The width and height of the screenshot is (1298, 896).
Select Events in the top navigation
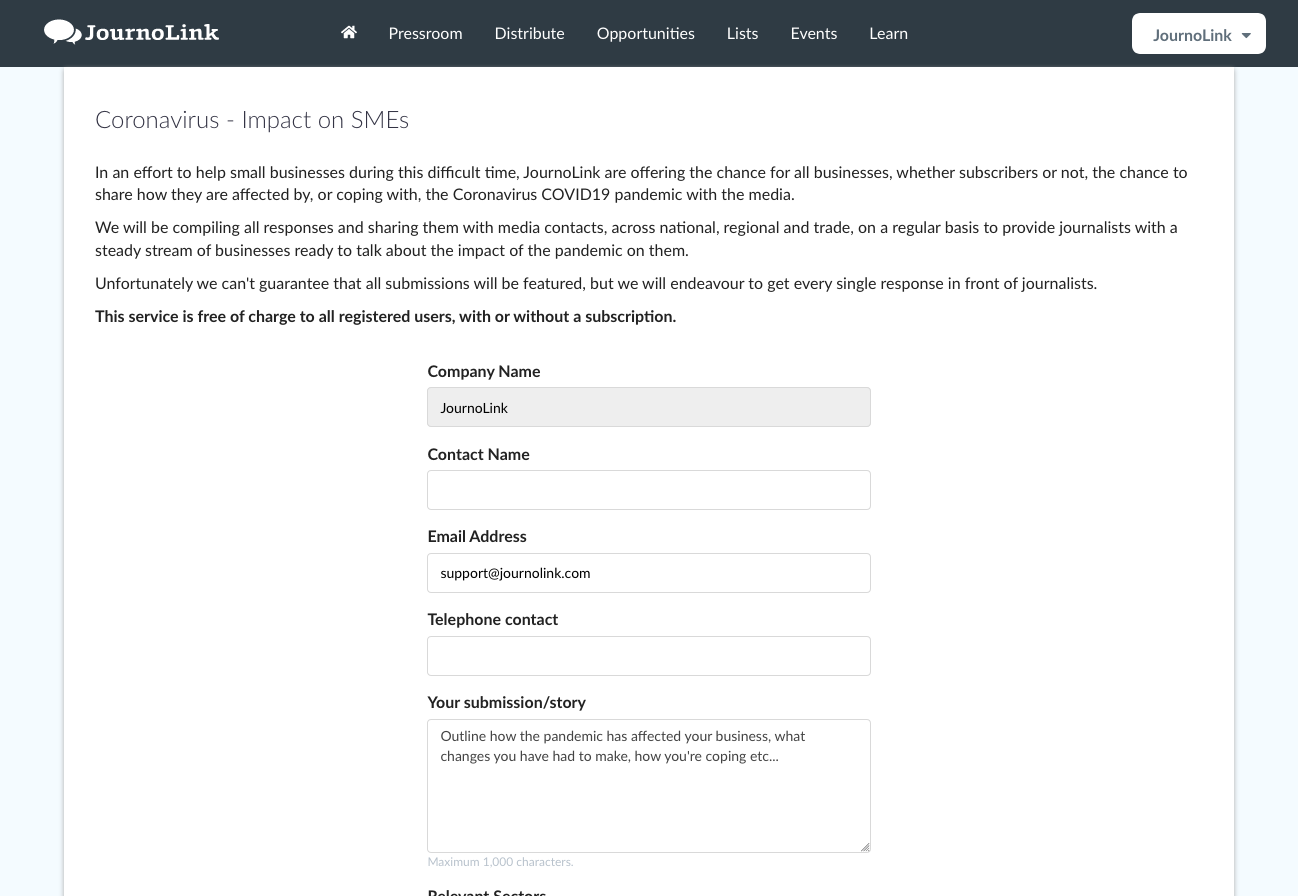tap(813, 33)
